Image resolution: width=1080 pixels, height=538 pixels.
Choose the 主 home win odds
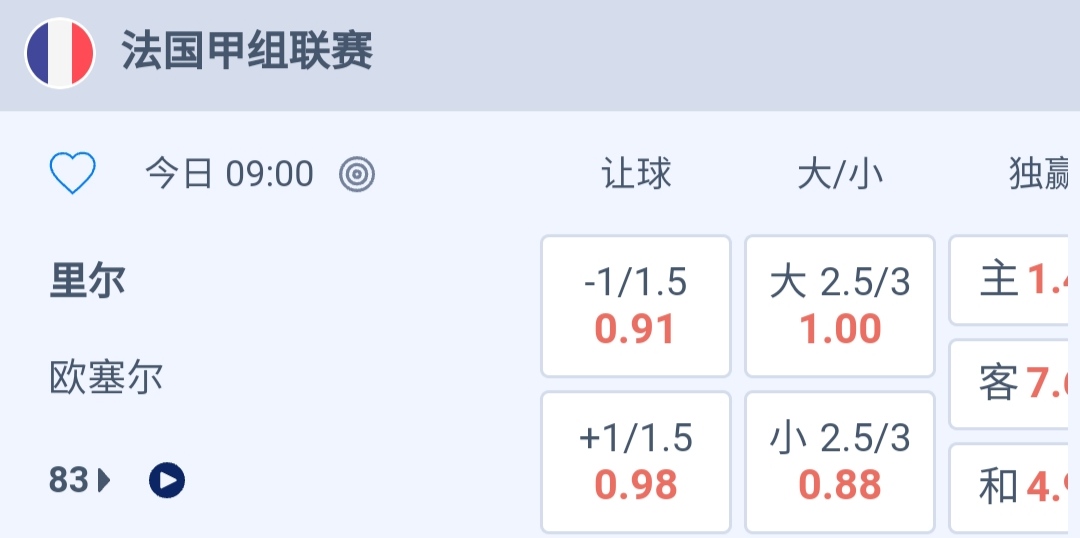(1014, 281)
